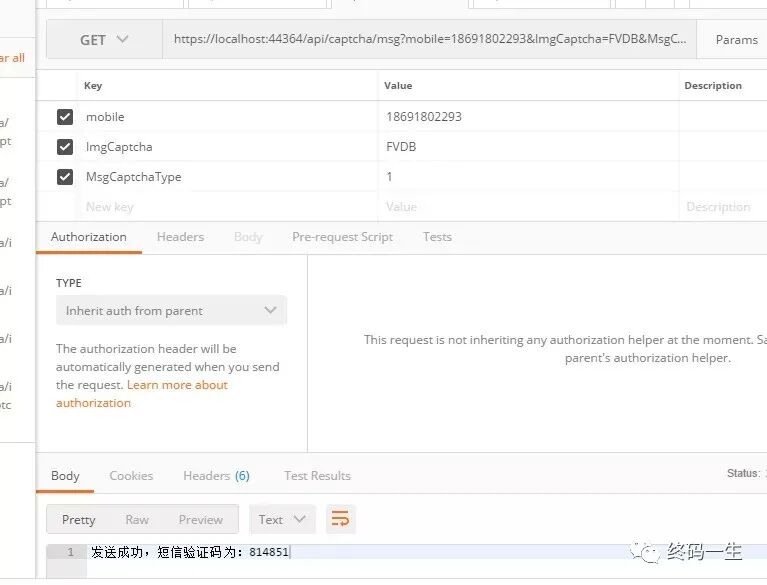Image resolution: width=767 pixels, height=585 pixels.
Task: Select the response Headers (6) tab
Action: 216,475
